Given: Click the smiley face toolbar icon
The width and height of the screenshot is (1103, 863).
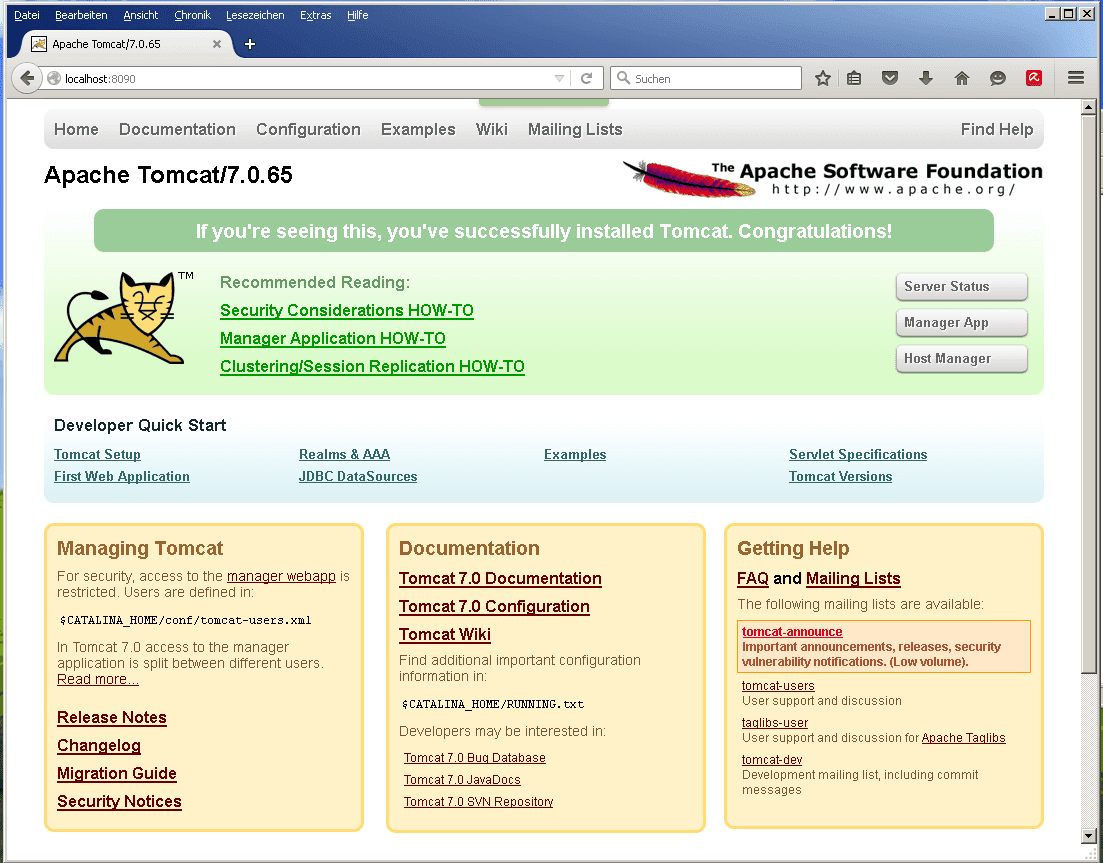Looking at the screenshot, I should tap(997, 78).
